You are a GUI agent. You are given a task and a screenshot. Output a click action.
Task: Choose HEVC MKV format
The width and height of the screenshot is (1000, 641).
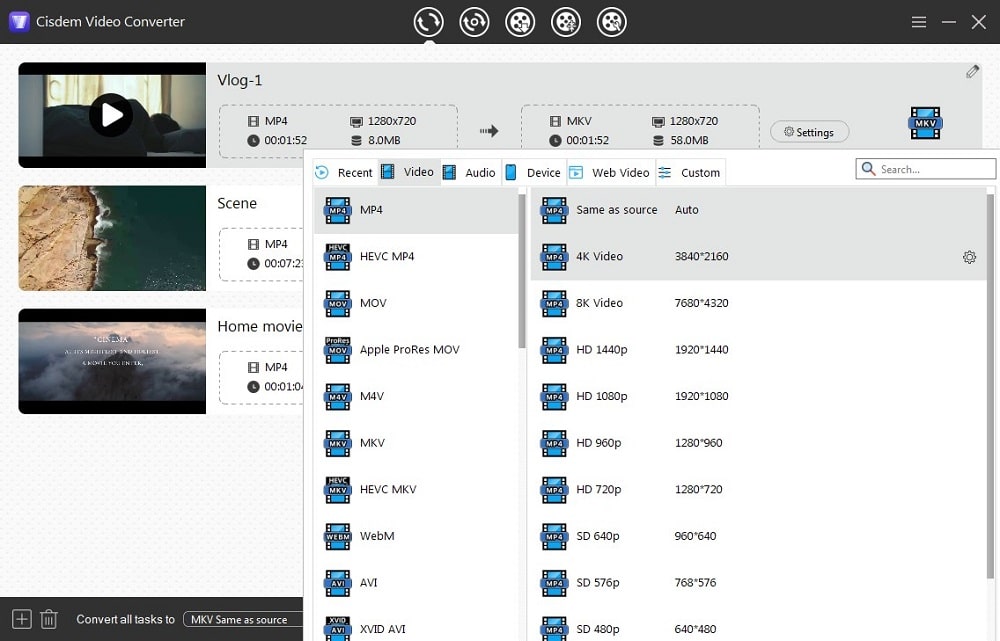[x=415, y=489]
